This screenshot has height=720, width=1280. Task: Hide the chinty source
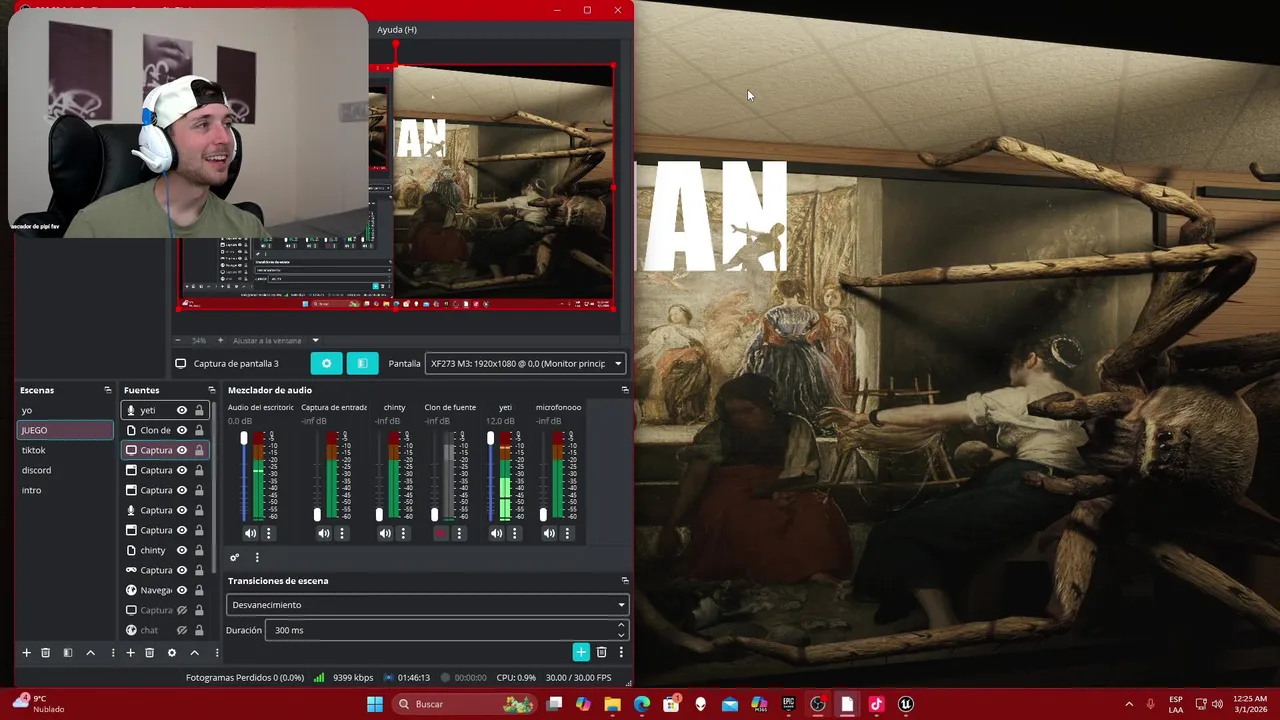pos(182,550)
